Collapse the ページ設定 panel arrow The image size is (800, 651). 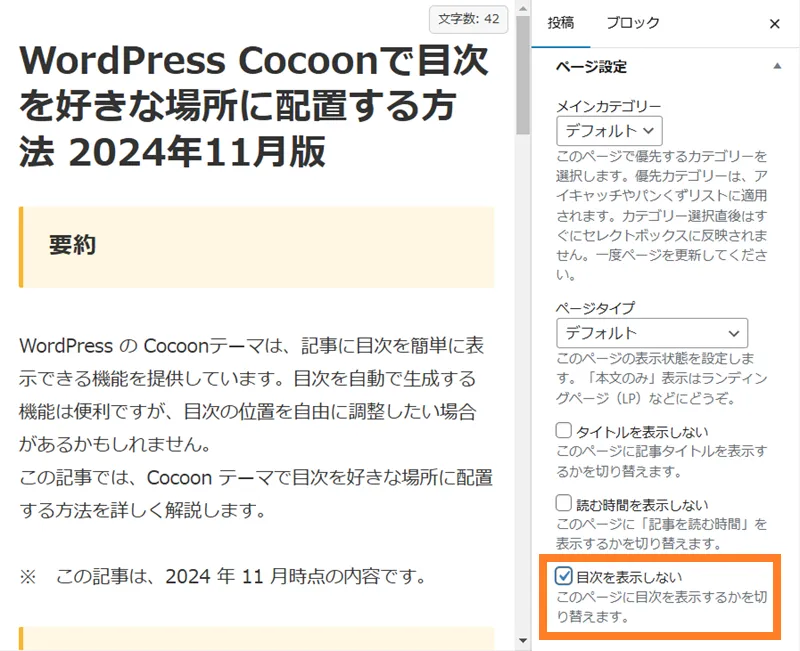777,66
